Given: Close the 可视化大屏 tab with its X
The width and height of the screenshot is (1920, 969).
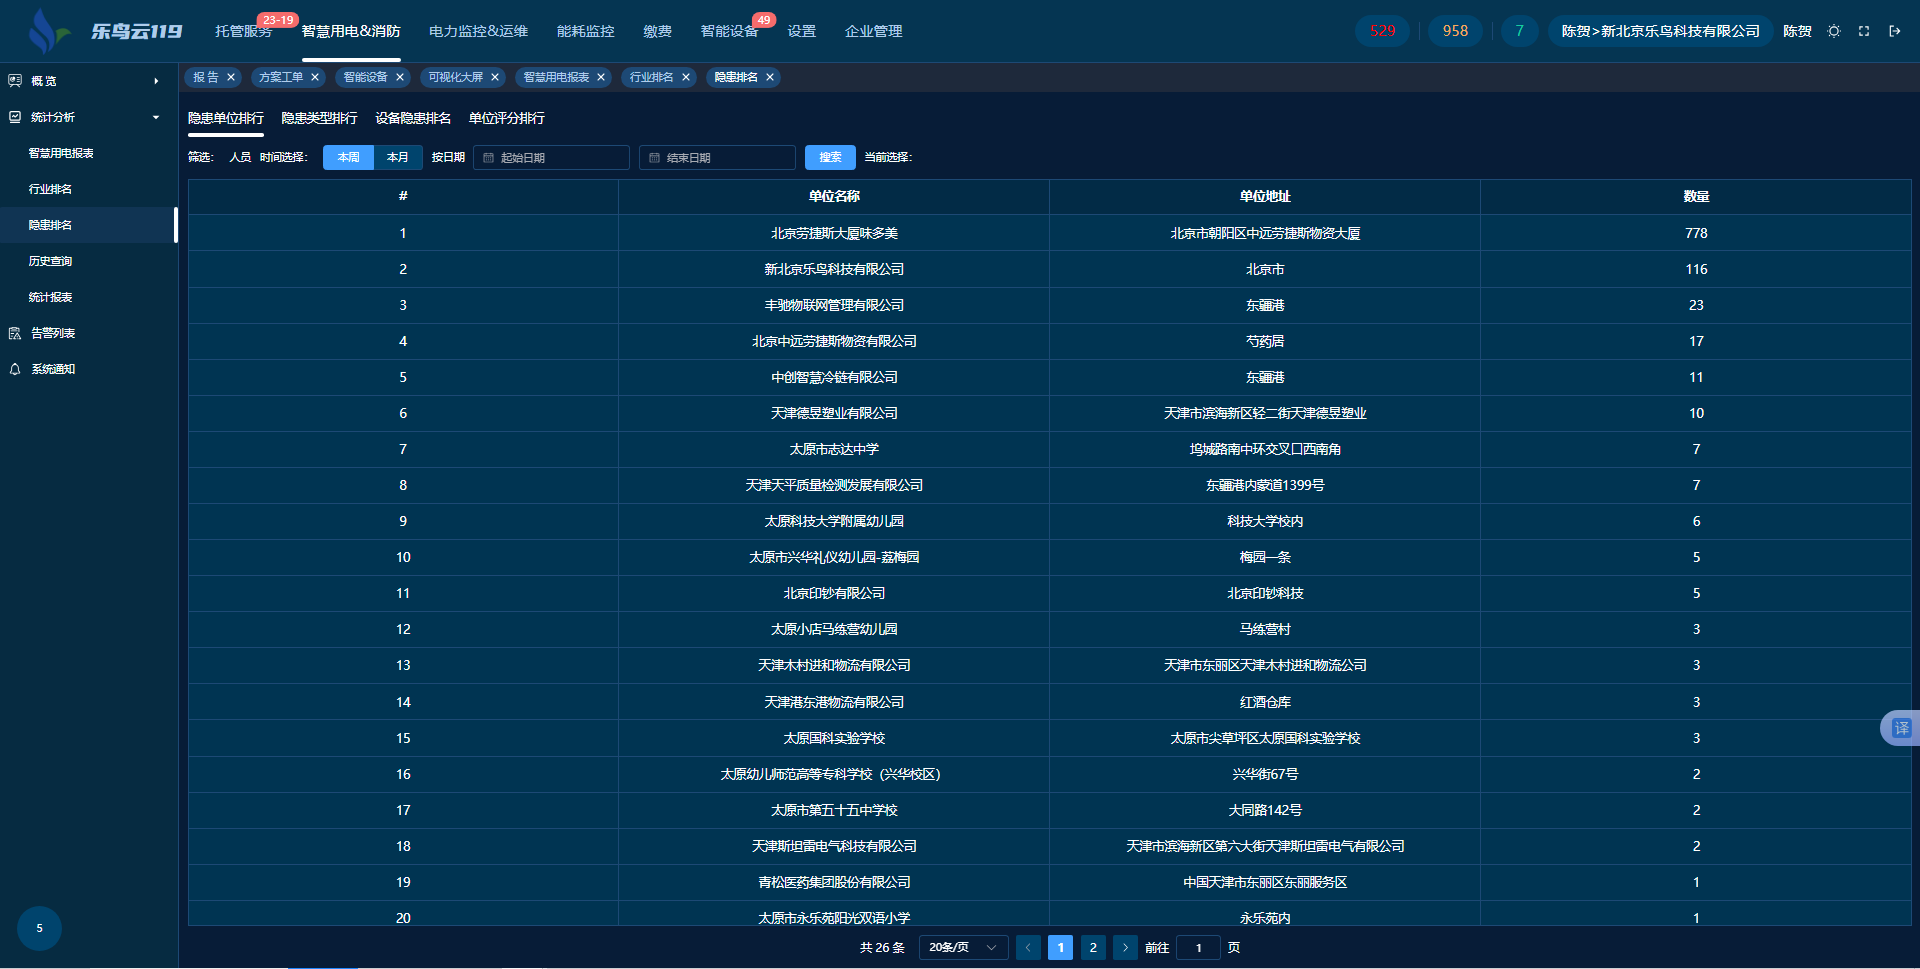Looking at the screenshot, I should coord(495,77).
